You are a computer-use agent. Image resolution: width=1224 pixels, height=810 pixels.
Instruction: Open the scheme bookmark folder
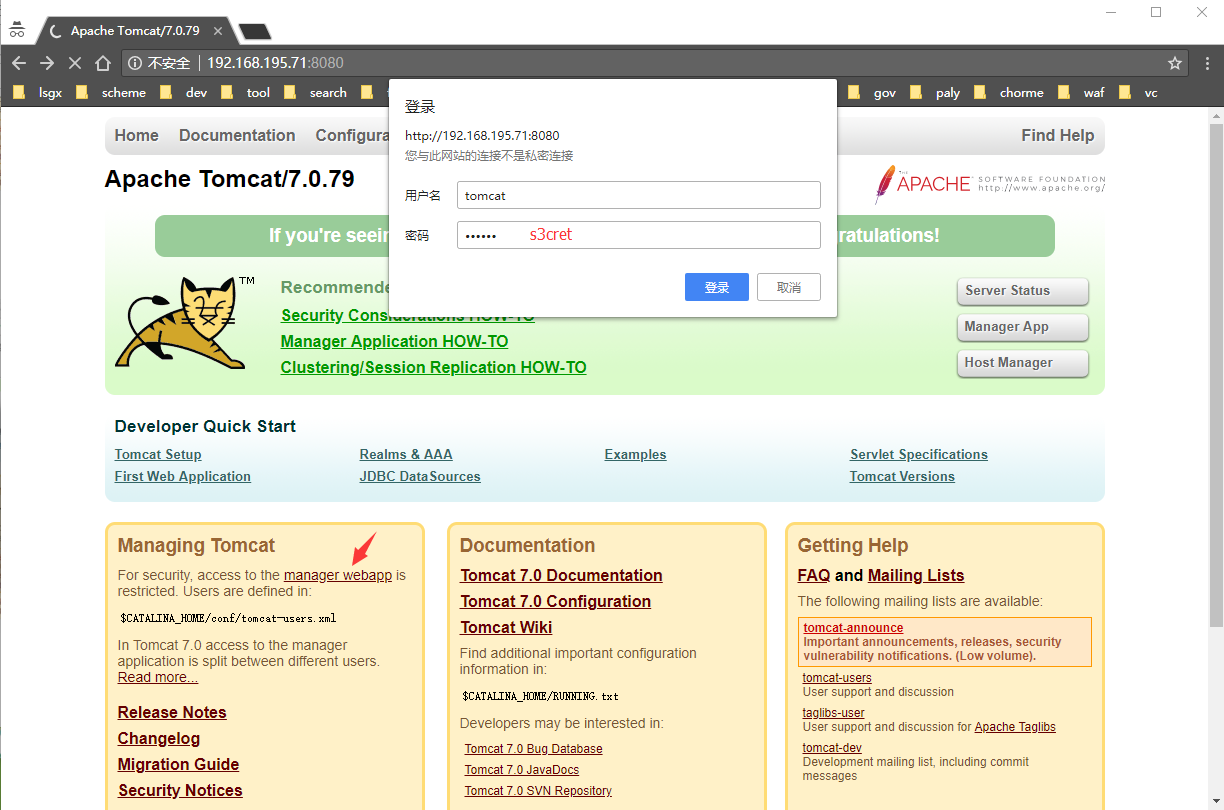pyautogui.click(x=113, y=93)
